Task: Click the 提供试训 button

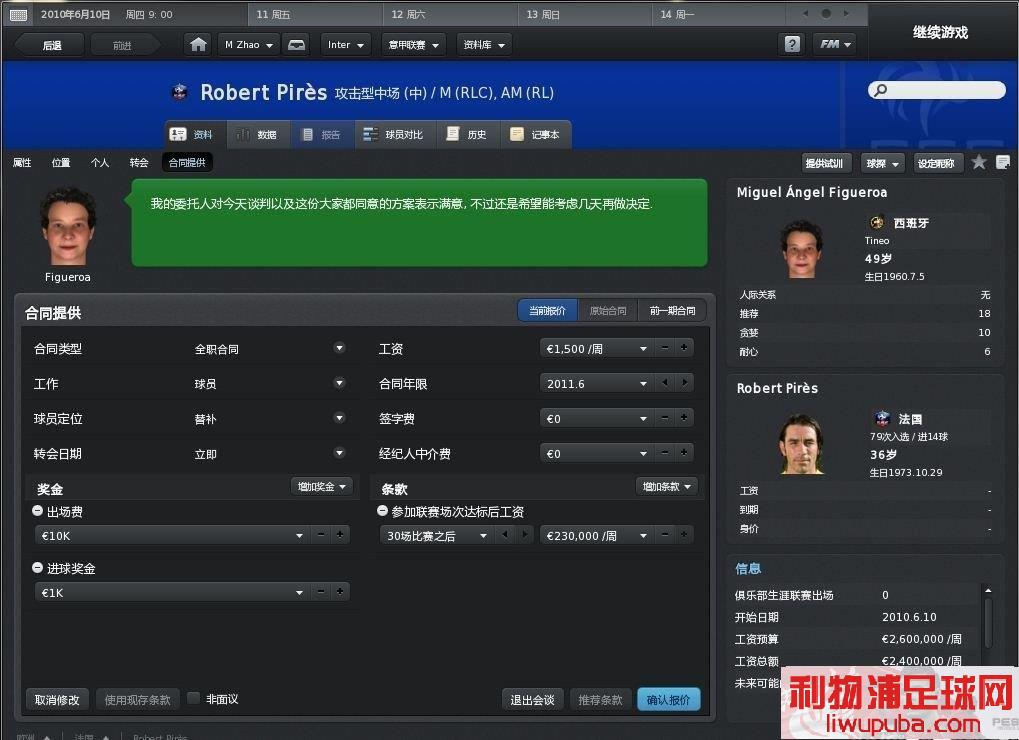Action: coord(824,163)
